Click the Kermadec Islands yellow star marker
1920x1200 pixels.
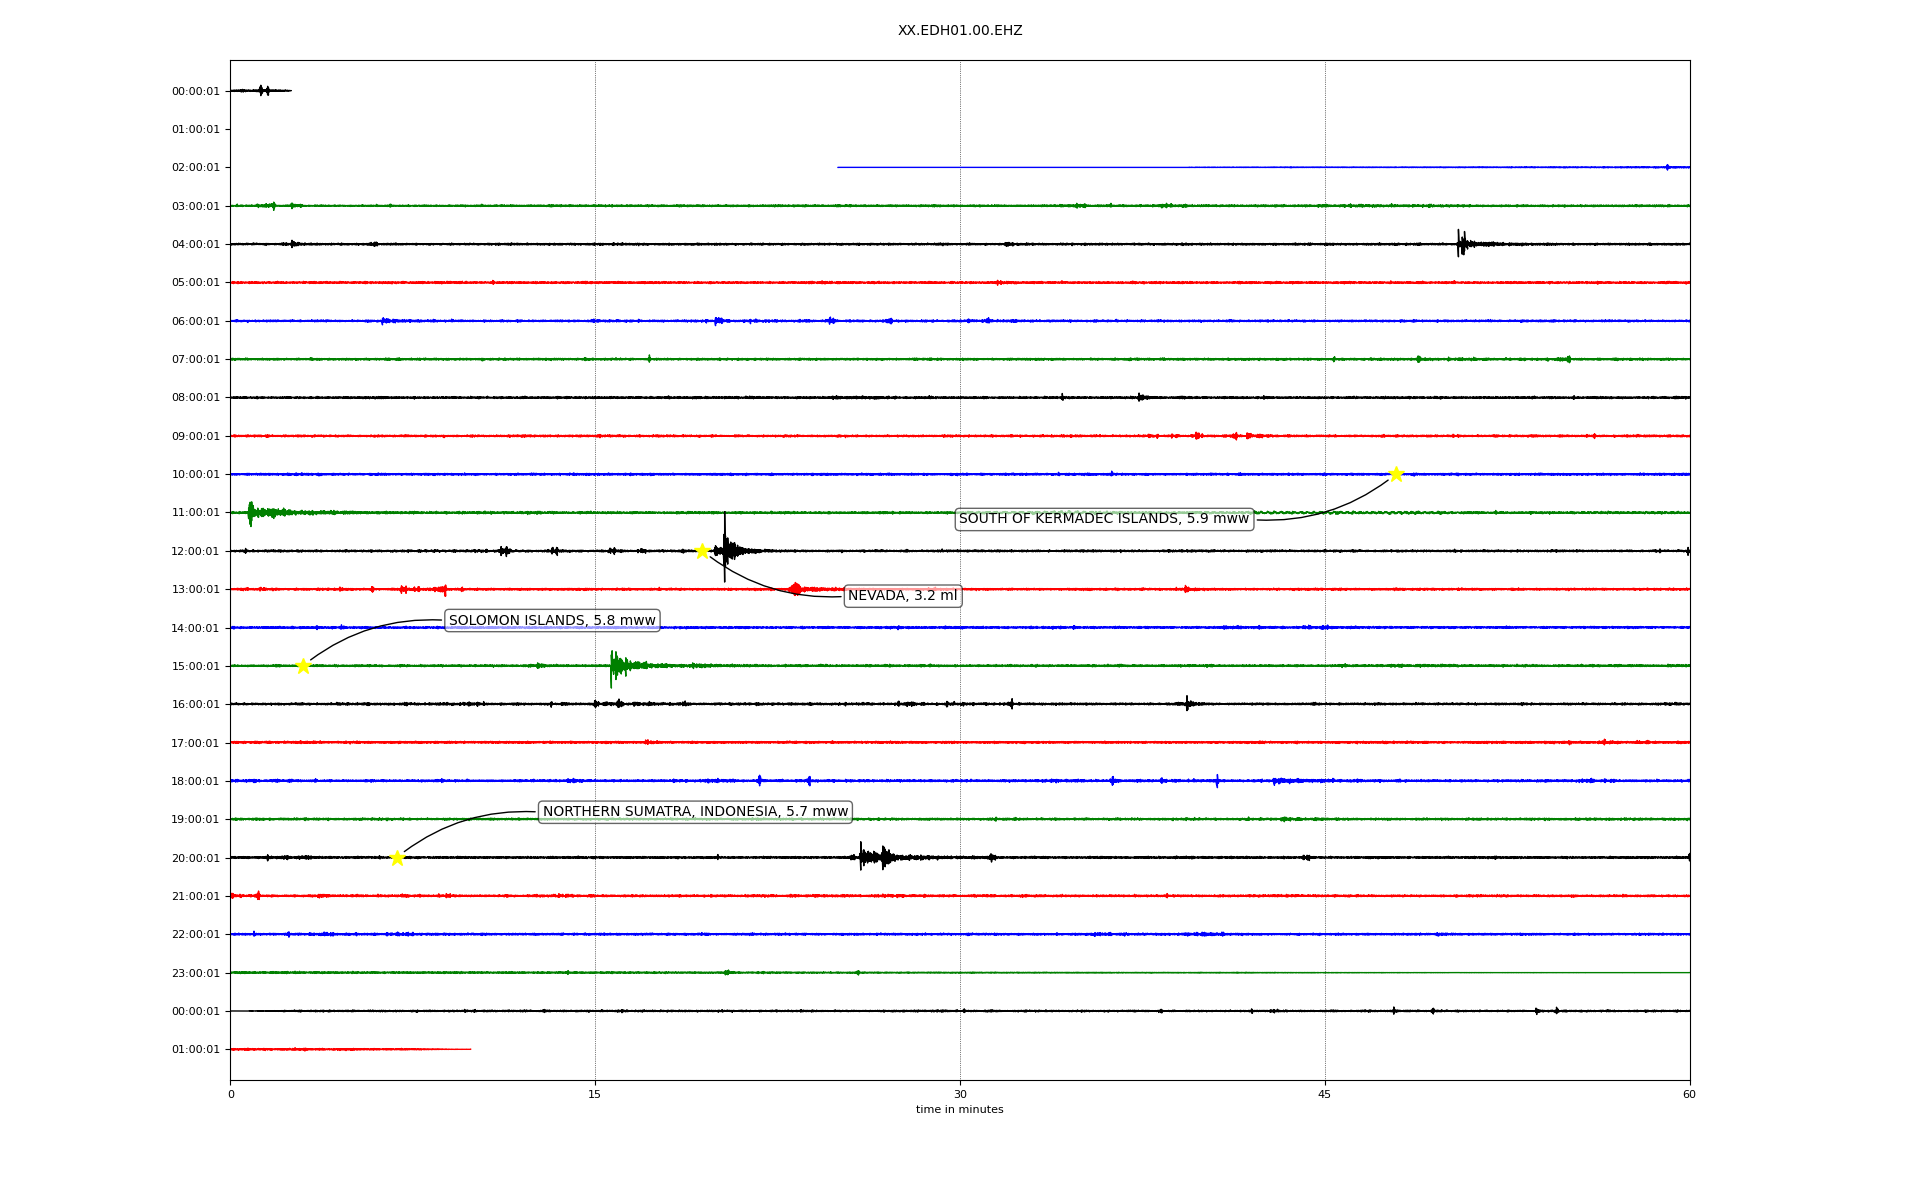1396,474
